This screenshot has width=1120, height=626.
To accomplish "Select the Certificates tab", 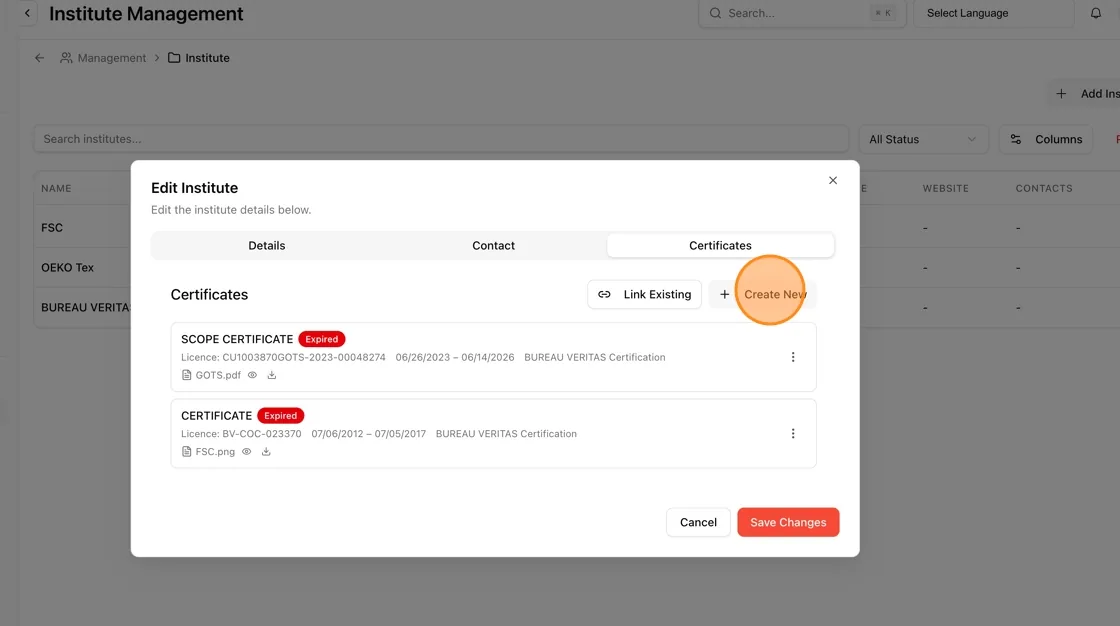I will pos(720,245).
